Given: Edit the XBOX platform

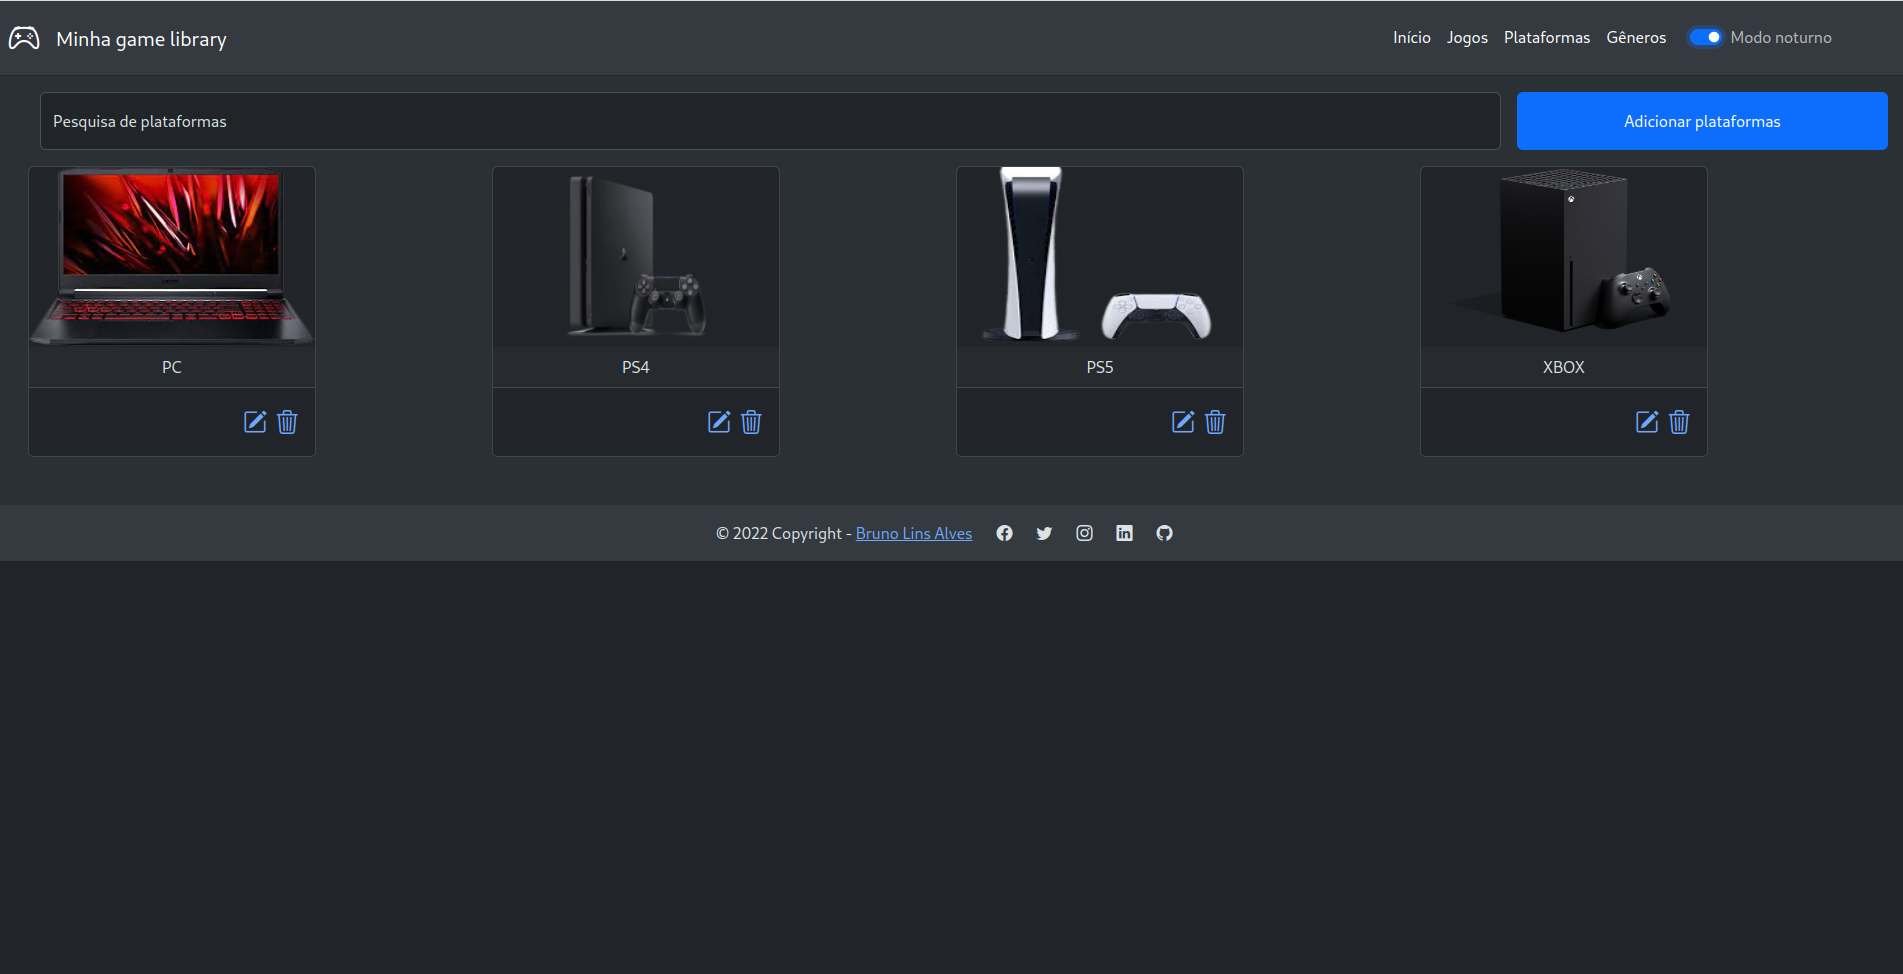Looking at the screenshot, I should click(x=1647, y=422).
